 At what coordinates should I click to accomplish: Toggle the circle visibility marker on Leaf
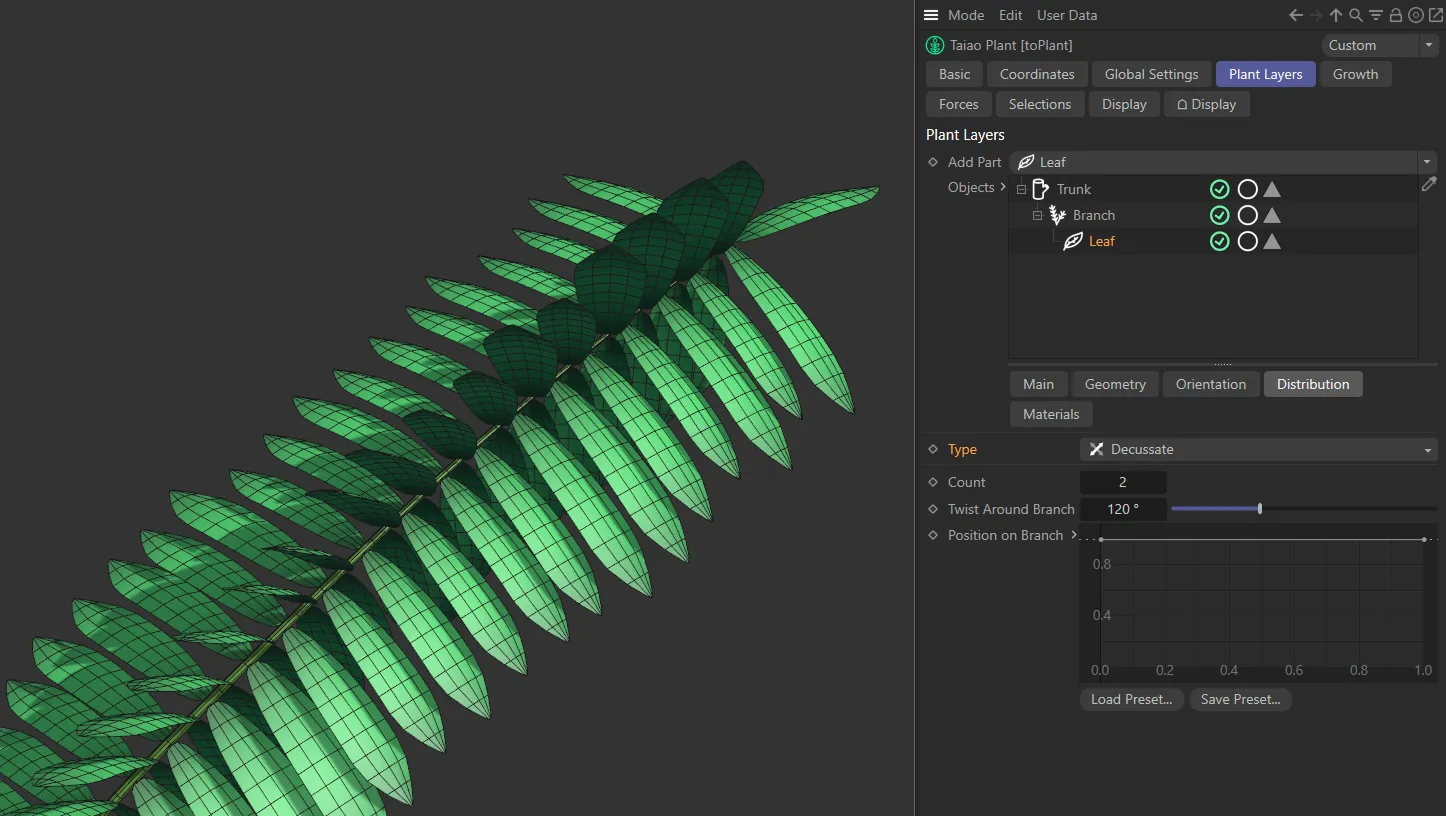click(1246, 241)
